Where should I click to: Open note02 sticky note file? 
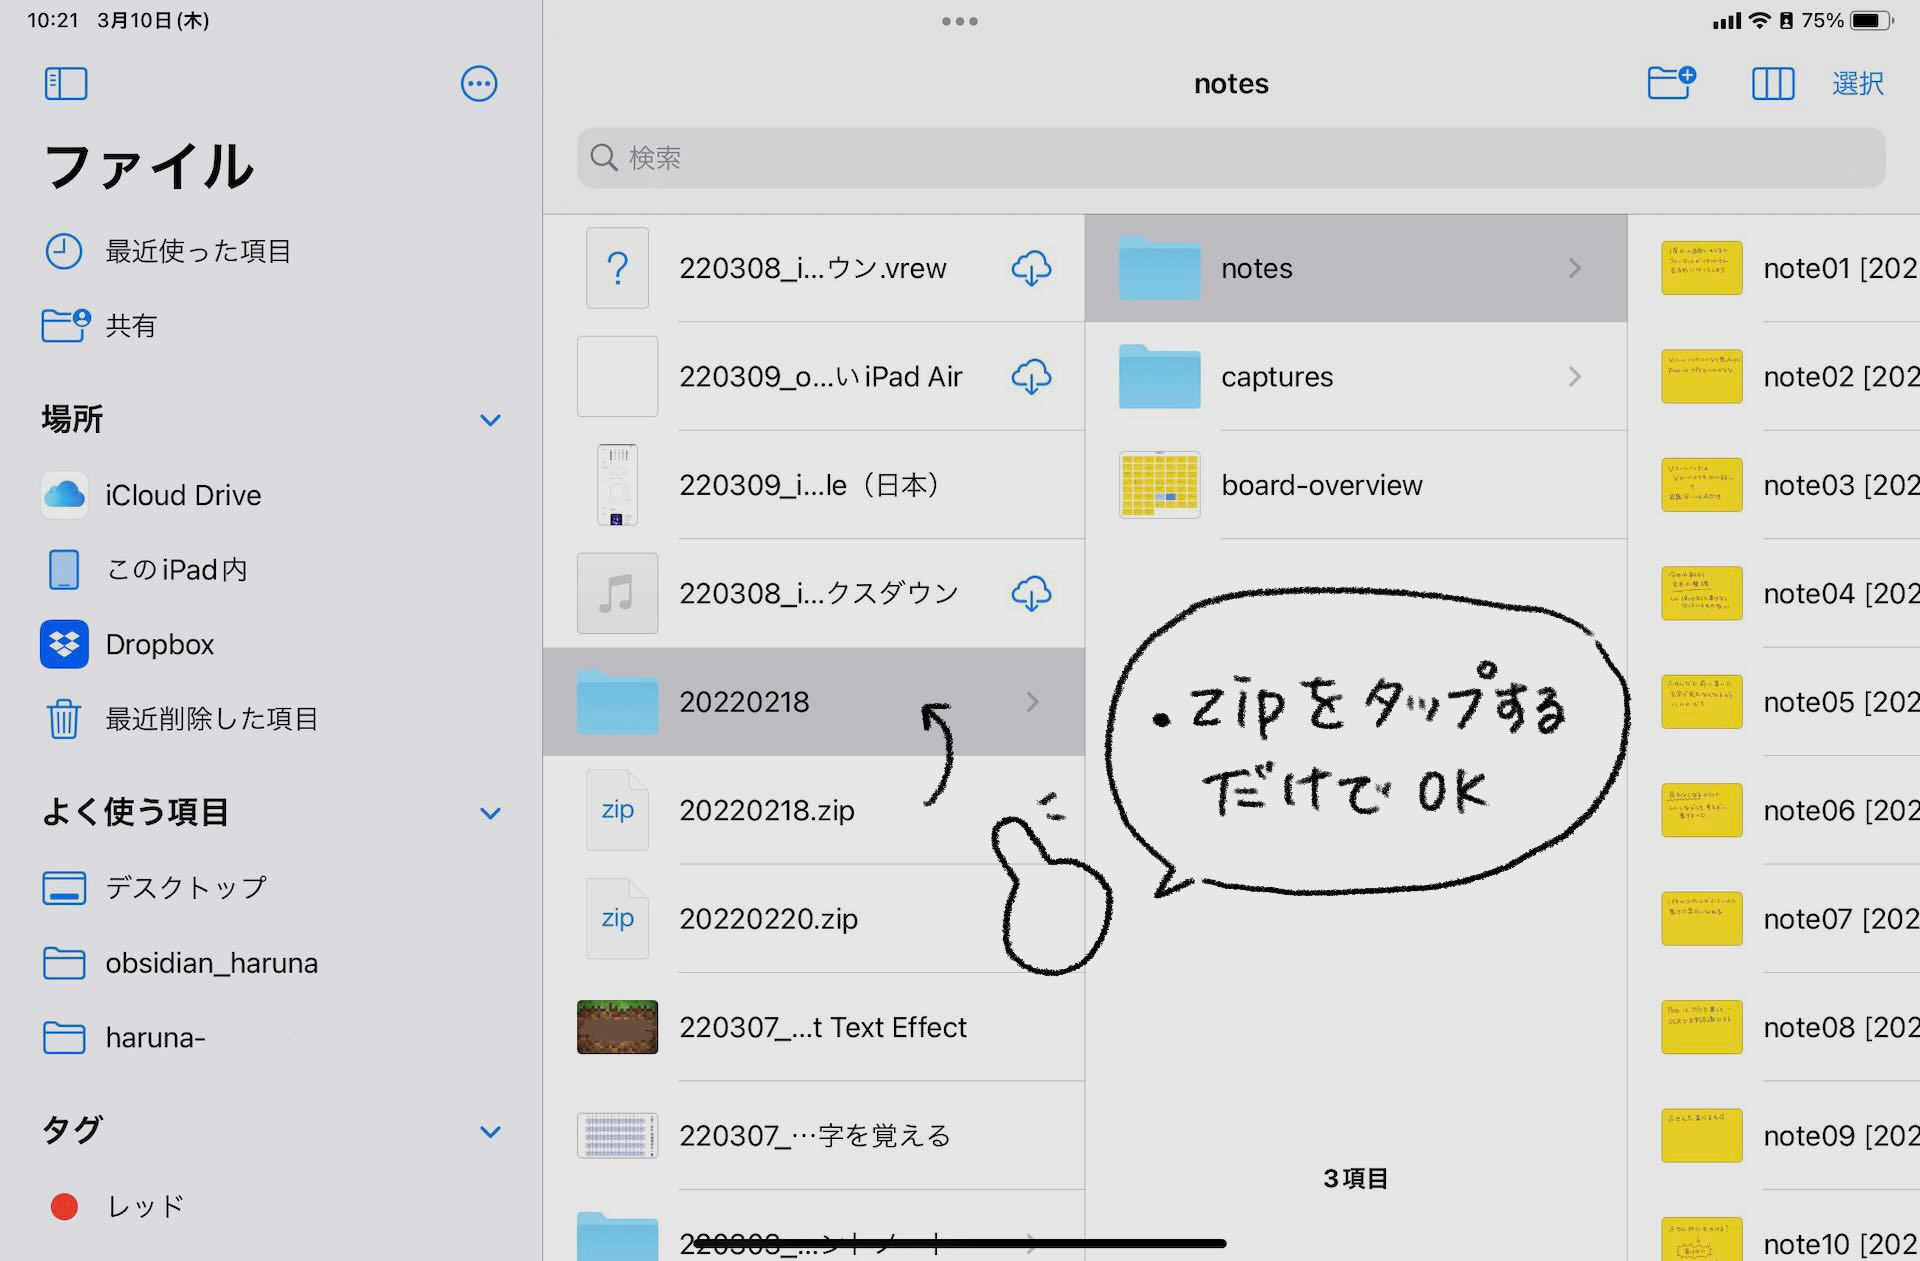pos(1774,377)
